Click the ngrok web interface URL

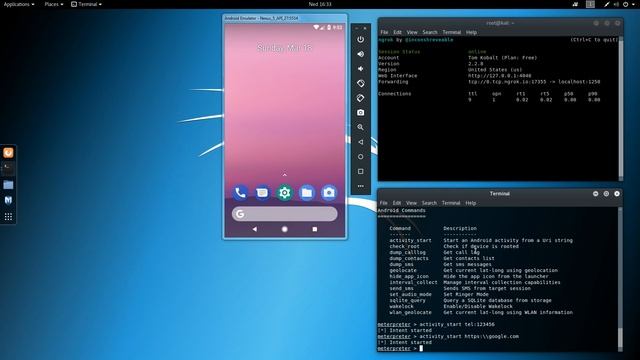(500, 76)
